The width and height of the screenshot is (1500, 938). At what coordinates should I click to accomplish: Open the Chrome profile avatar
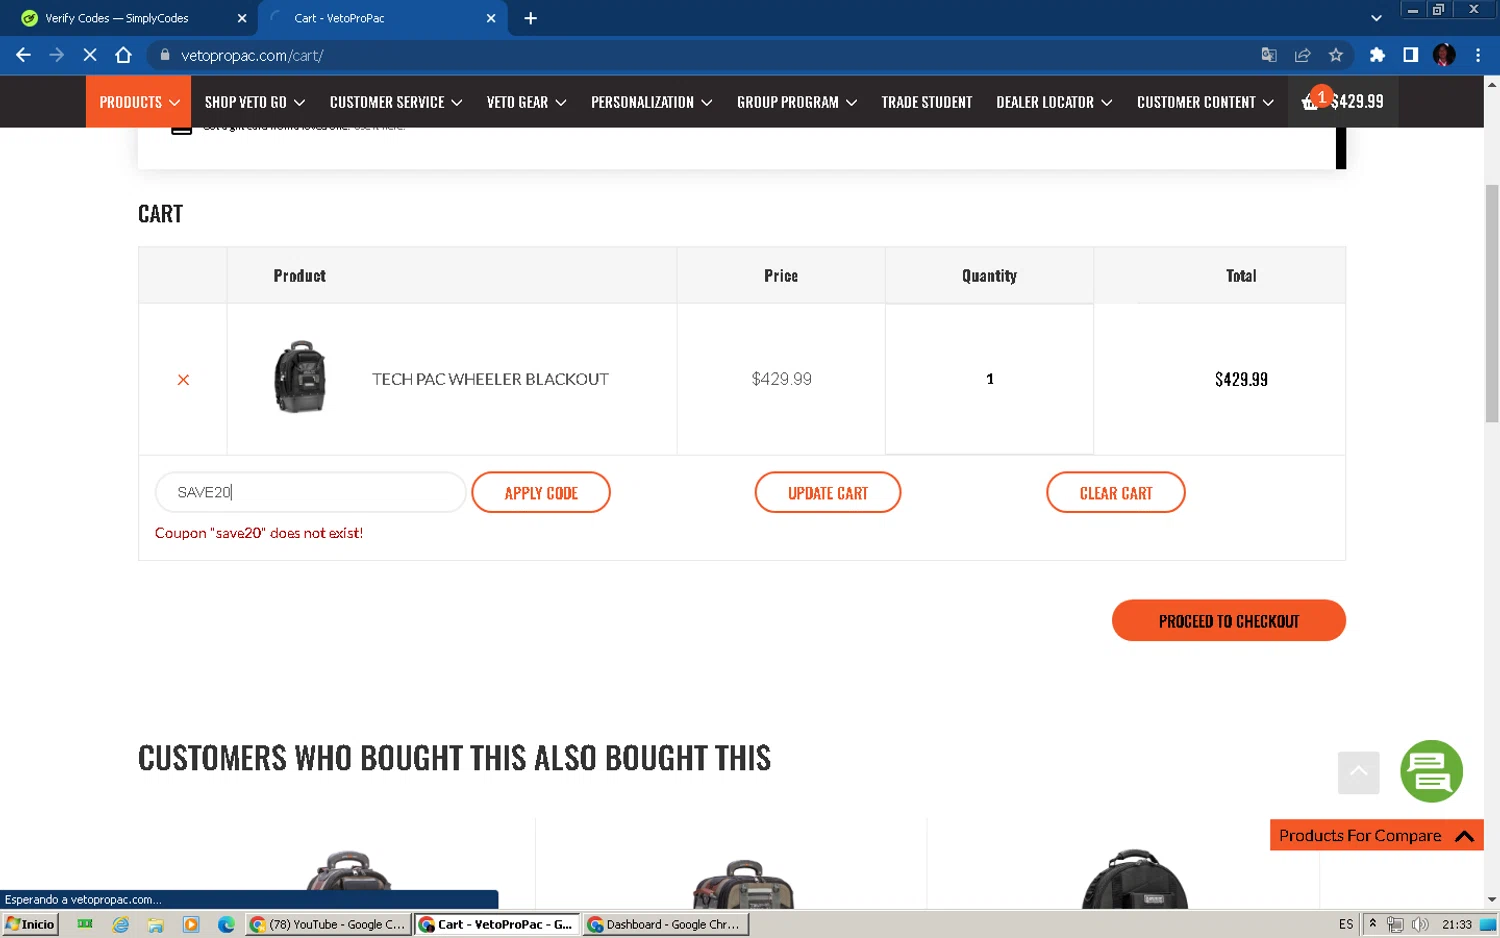(1444, 55)
